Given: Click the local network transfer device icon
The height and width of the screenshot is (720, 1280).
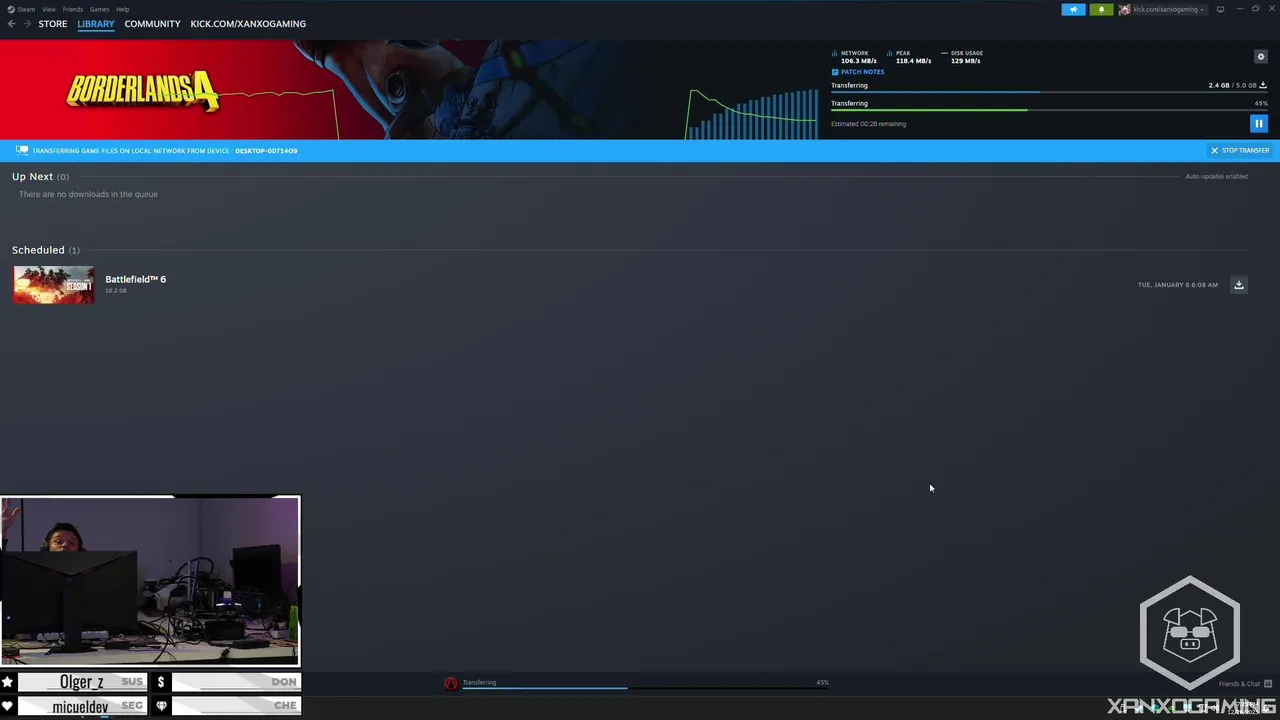Looking at the screenshot, I should point(22,151).
